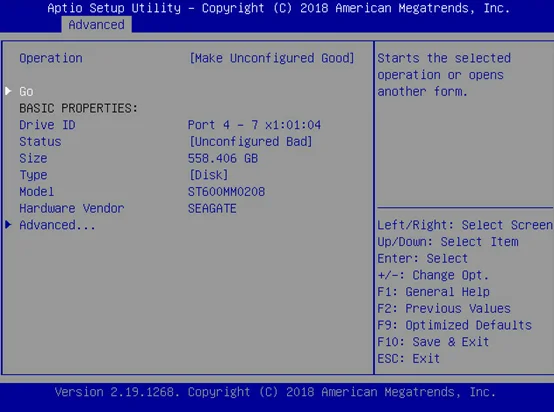Click the Hardware Vendor label
The image size is (554, 412).
click(x=72, y=208)
